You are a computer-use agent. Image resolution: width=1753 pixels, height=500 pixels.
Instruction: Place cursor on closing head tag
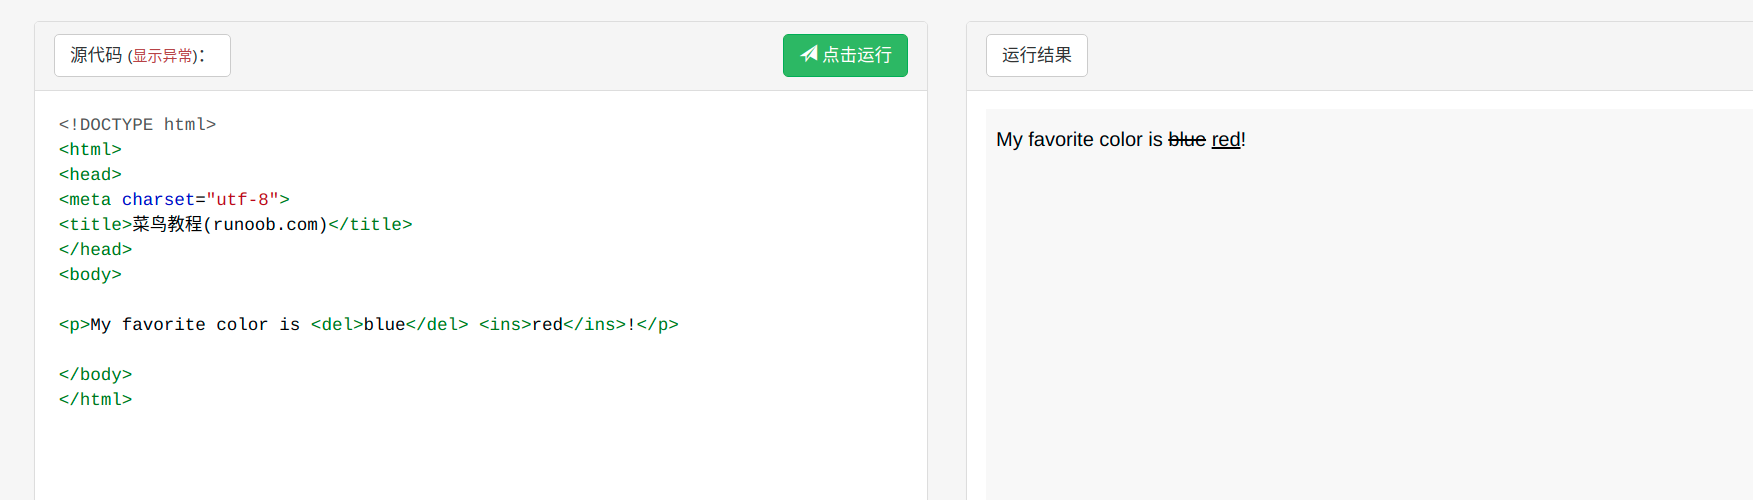tap(95, 250)
